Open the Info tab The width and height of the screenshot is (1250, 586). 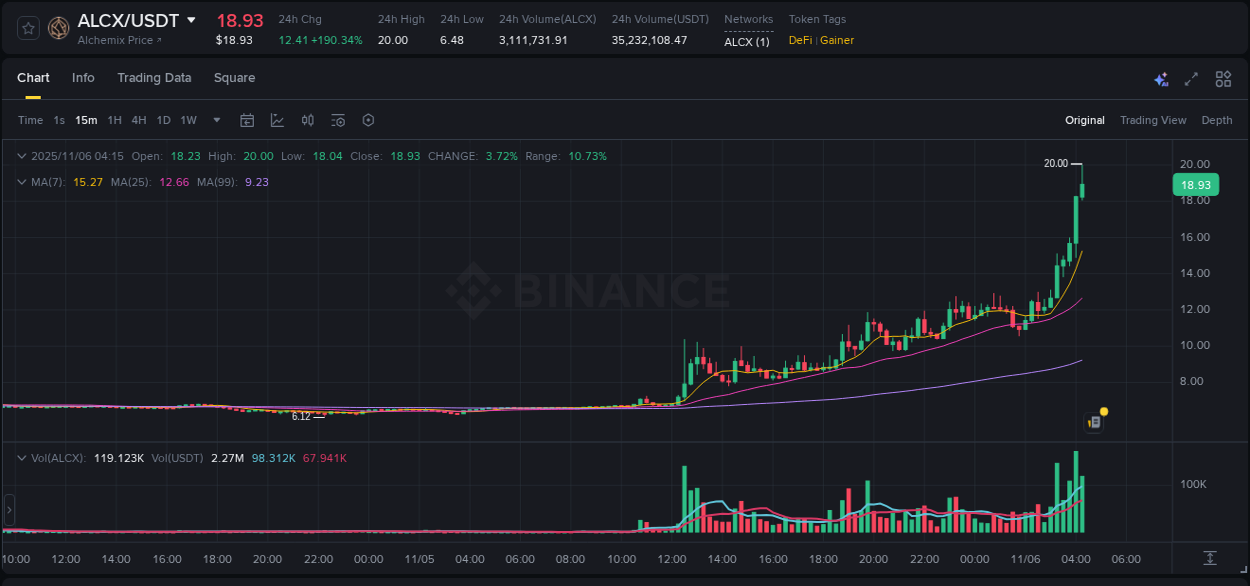pos(83,78)
